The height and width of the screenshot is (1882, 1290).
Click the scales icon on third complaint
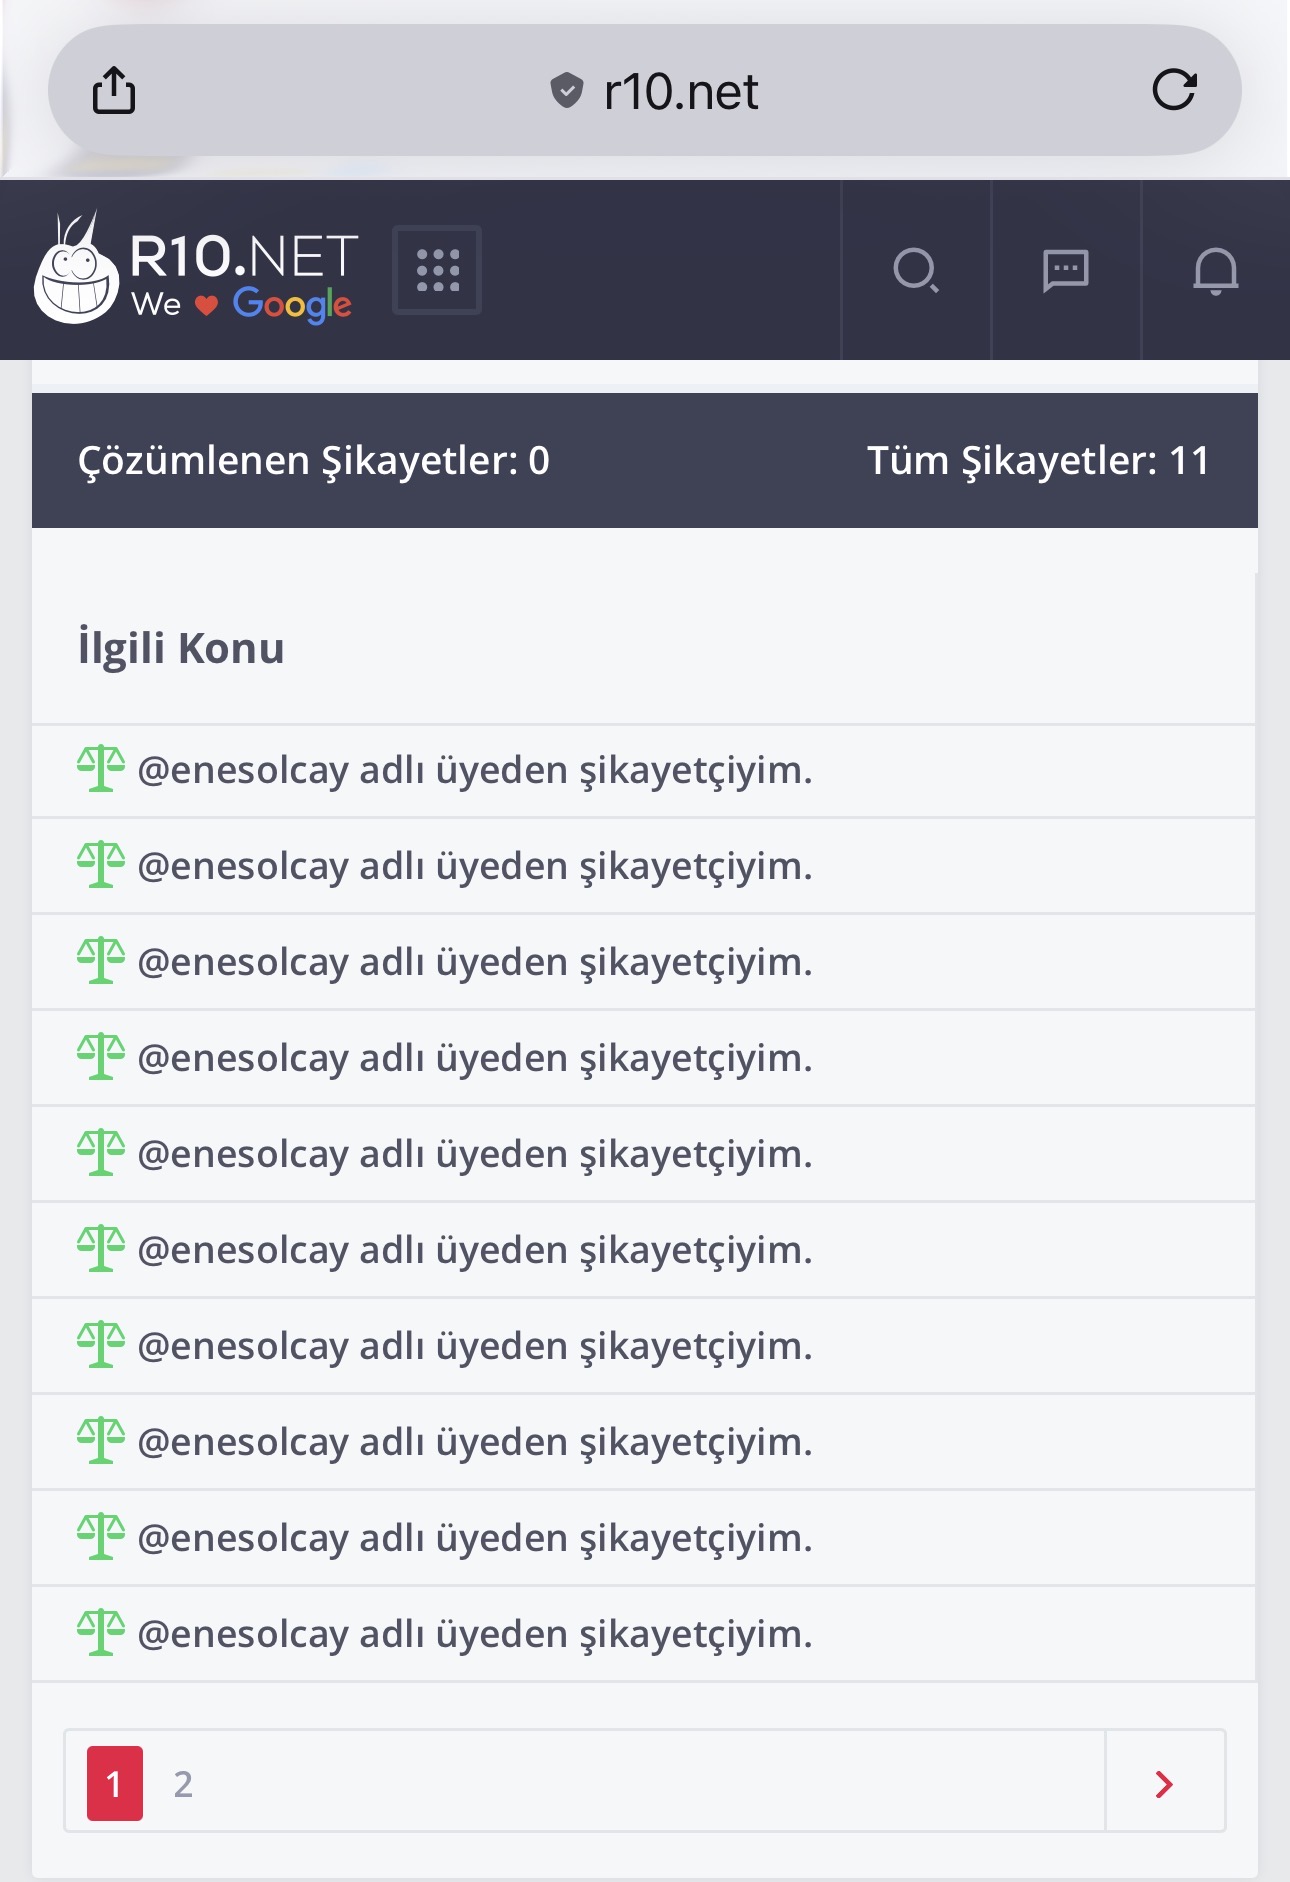click(x=101, y=961)
